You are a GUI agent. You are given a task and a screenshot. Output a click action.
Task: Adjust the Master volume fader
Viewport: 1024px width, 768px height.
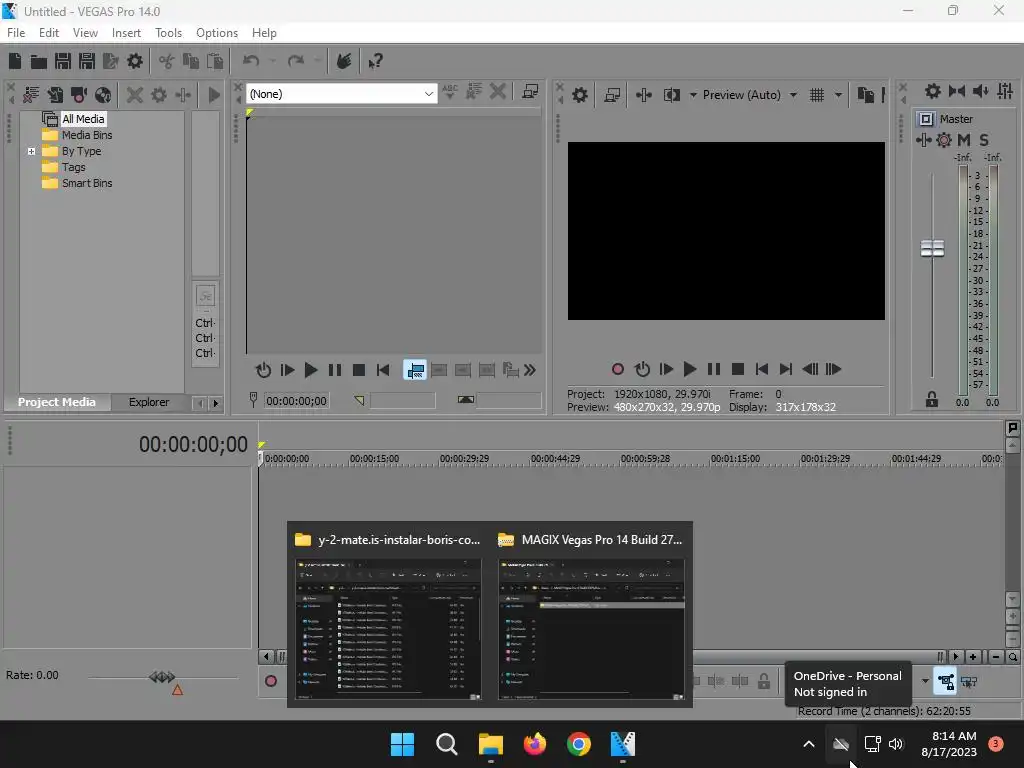pyautogui.click(x=932, y=248)
